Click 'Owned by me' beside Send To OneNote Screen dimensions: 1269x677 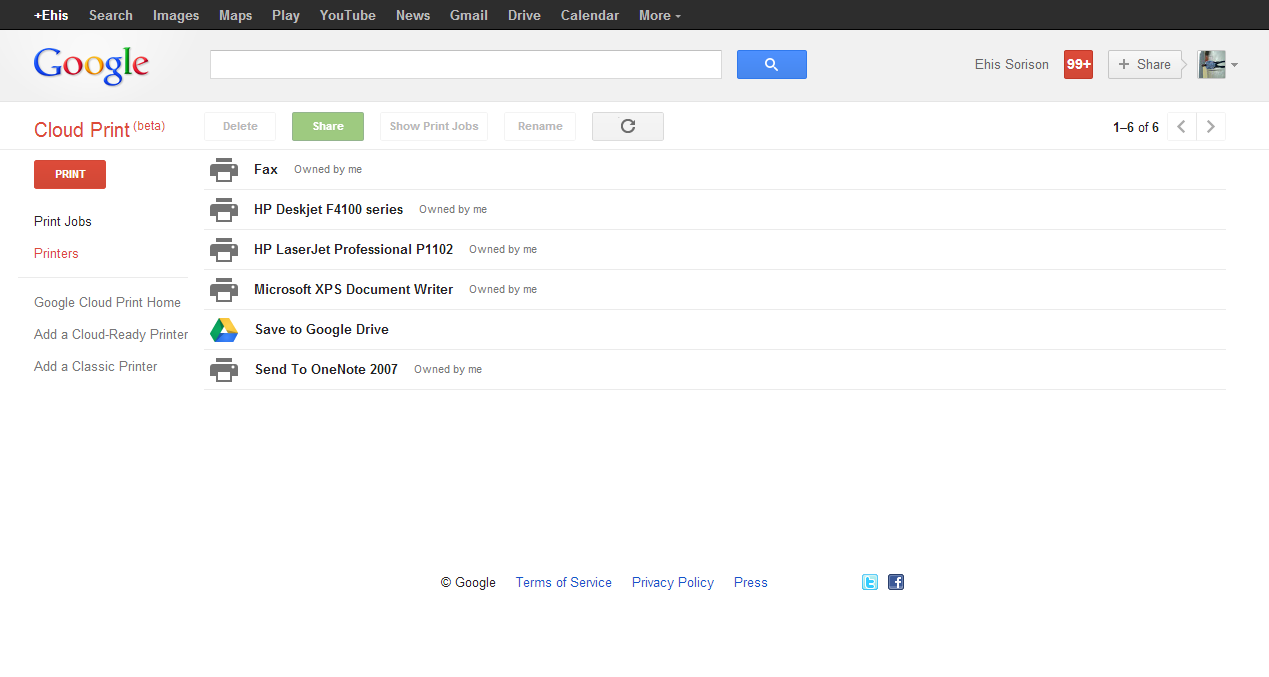point(448,370)
